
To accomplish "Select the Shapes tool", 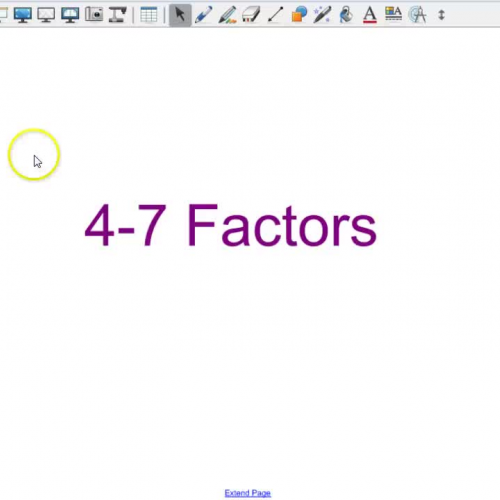I will (299, 15).
